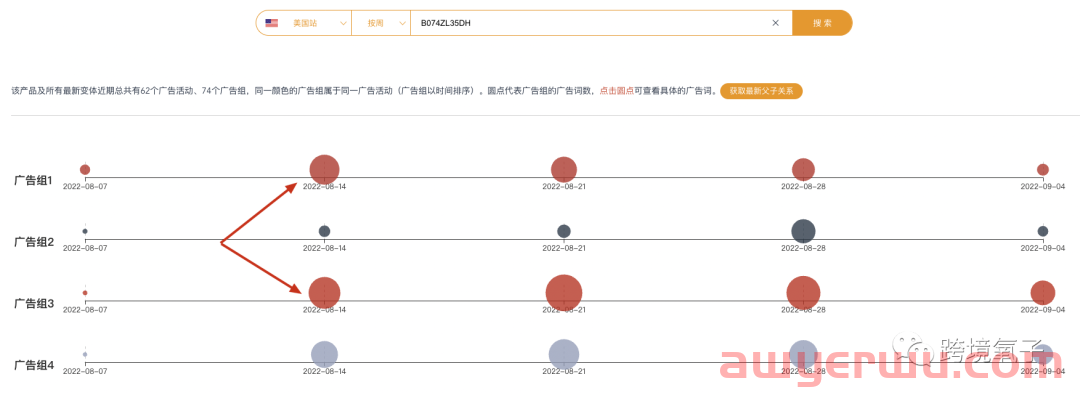The image size is (1080, 398).
Task: Click the 搜索 search button
Action: [822, 23]
